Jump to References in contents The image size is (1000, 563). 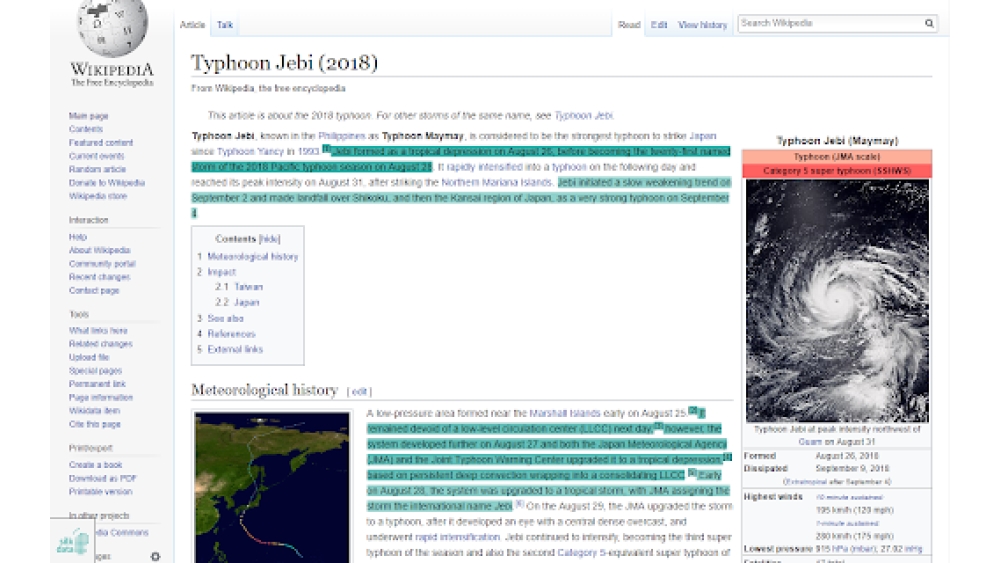231,334
